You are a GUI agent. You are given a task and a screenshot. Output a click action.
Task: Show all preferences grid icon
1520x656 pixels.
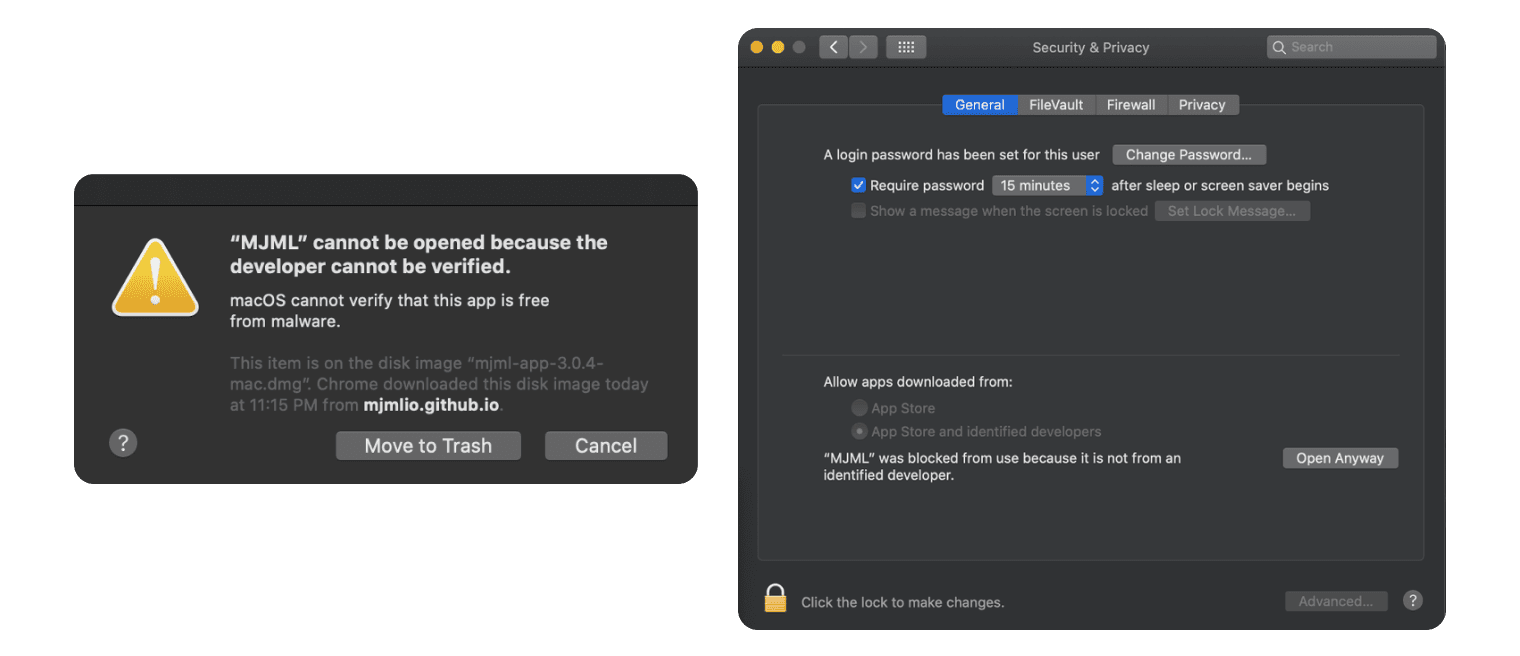906,47
